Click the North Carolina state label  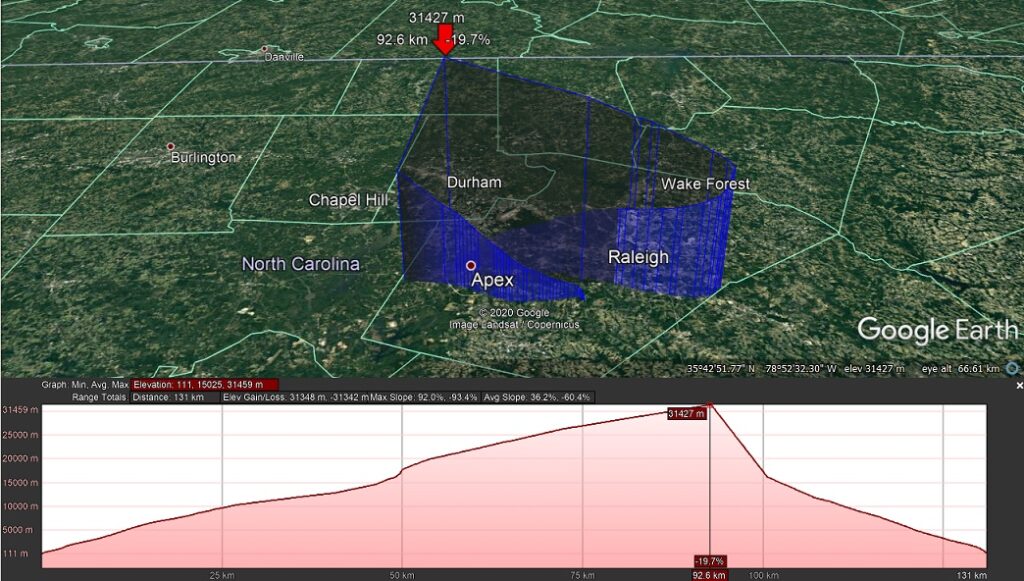point(300,264)
